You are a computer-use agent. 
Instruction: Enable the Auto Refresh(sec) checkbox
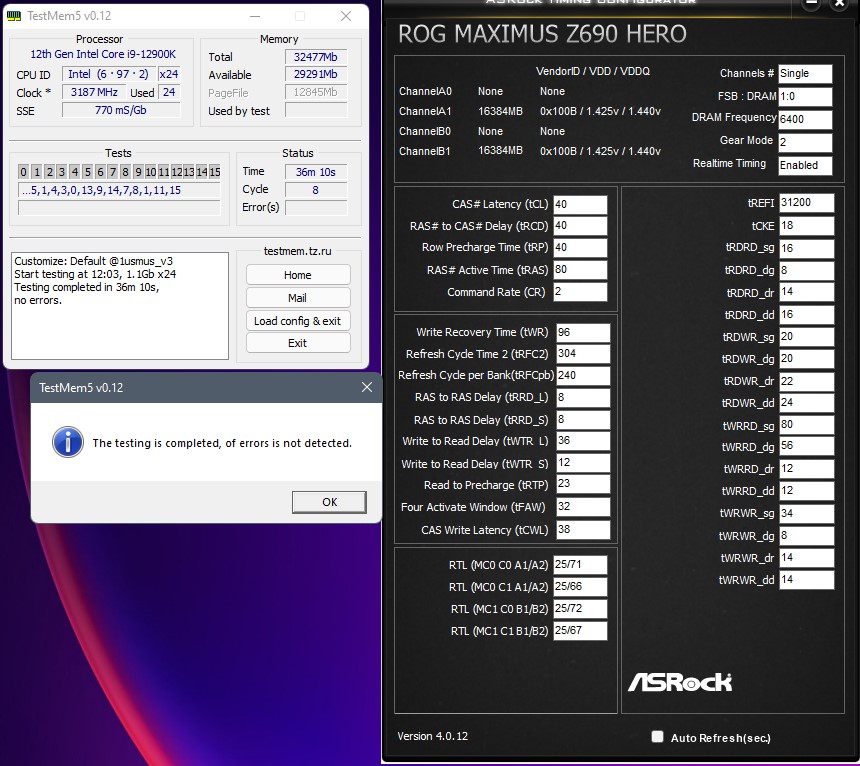coord(657,736)
